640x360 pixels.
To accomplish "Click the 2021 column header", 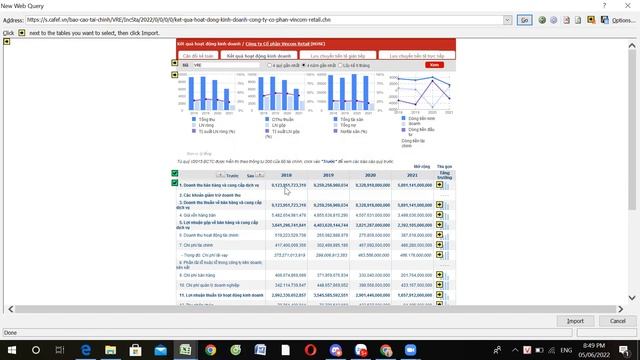I will [412, 175].
